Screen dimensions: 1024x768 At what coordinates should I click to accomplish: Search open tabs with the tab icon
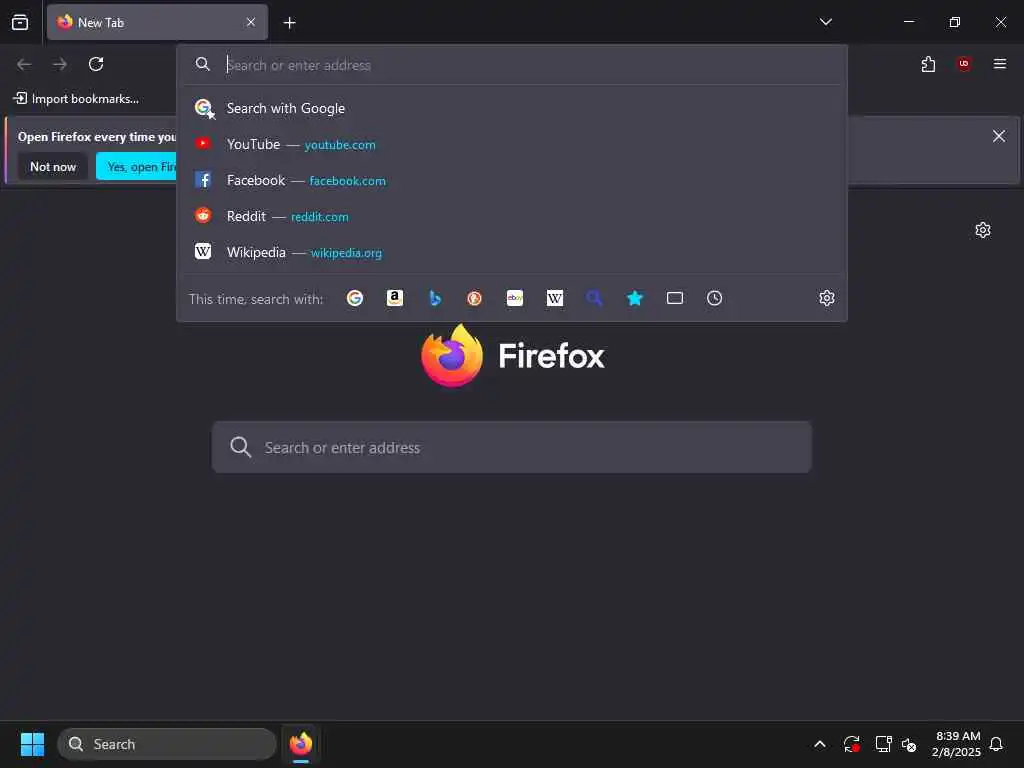[x=675, y=298]
